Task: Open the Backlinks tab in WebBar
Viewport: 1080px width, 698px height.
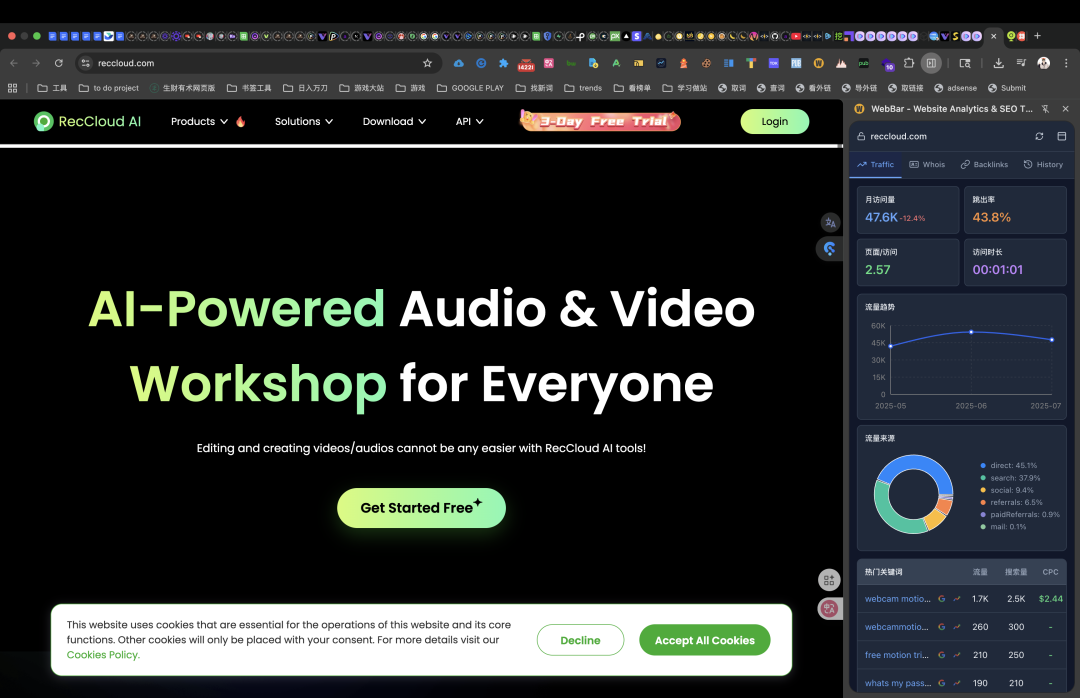Action: [x=984, y=165]
